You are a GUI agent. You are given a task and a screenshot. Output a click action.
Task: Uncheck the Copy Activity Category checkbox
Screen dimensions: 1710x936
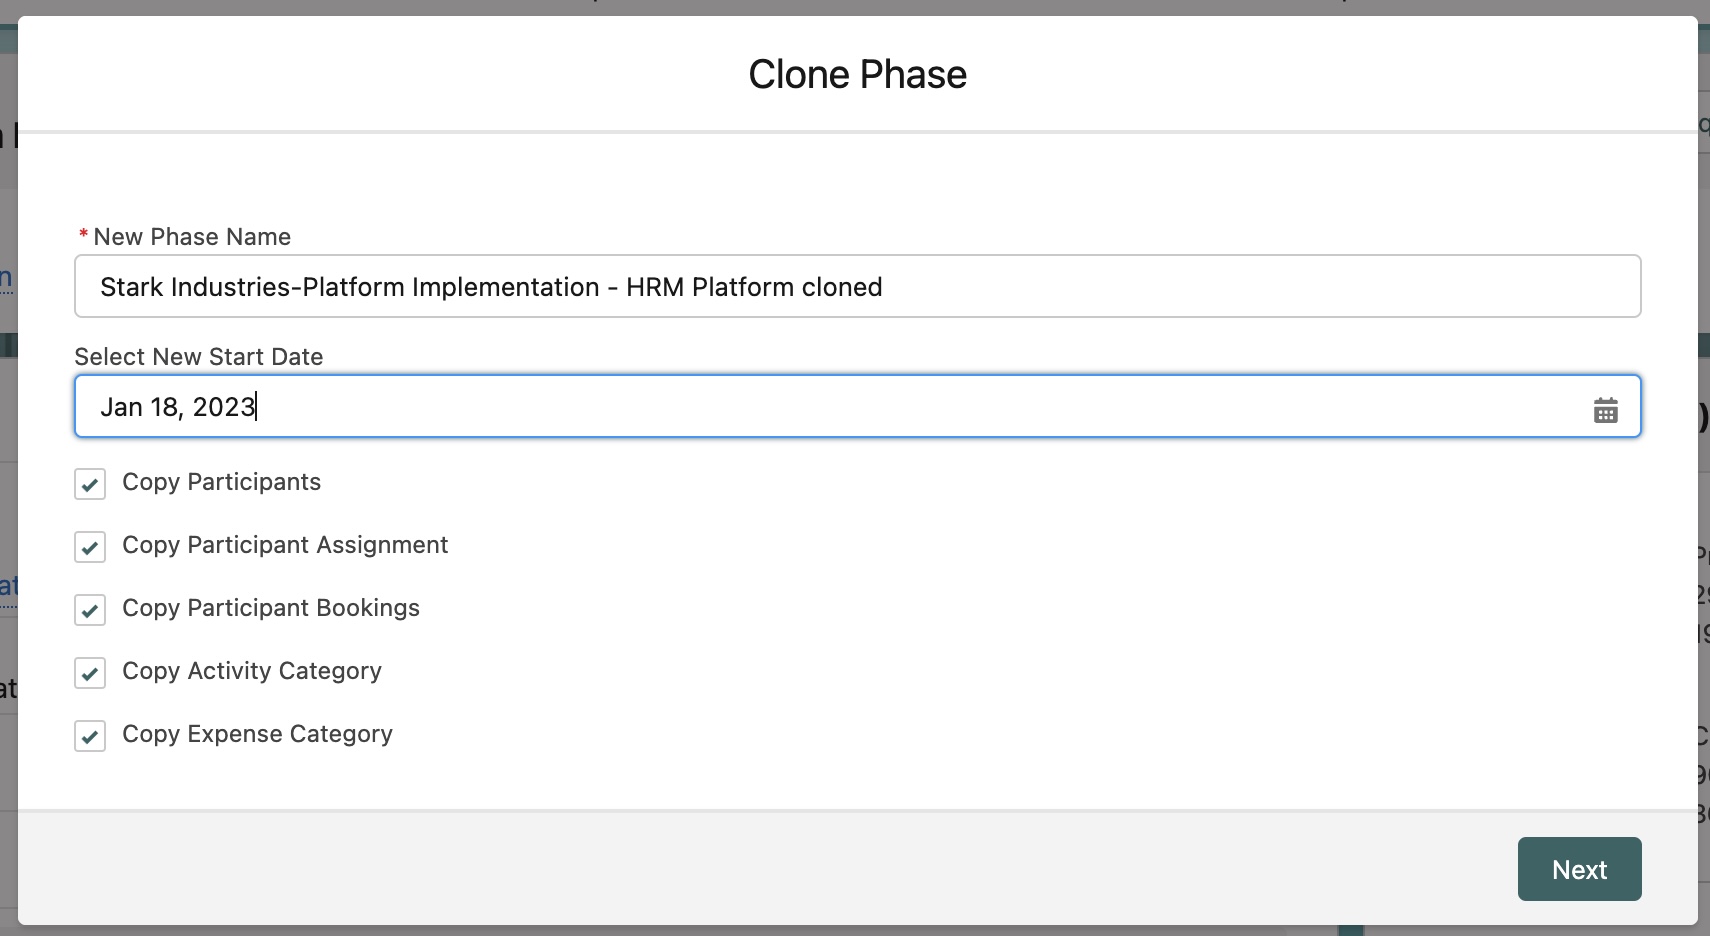pyautogui.click(x=89, y=673)
